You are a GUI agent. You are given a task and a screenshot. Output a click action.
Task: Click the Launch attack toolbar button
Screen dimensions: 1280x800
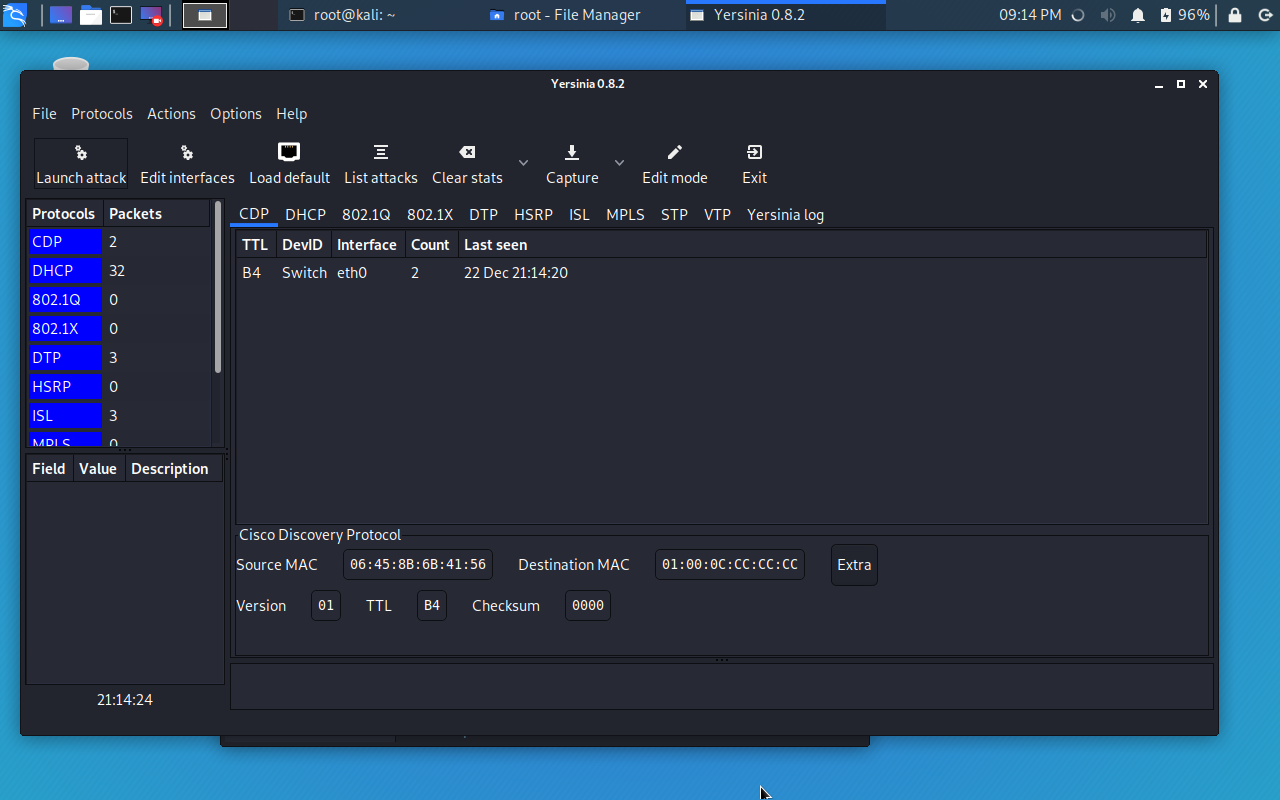pos(81,164)
